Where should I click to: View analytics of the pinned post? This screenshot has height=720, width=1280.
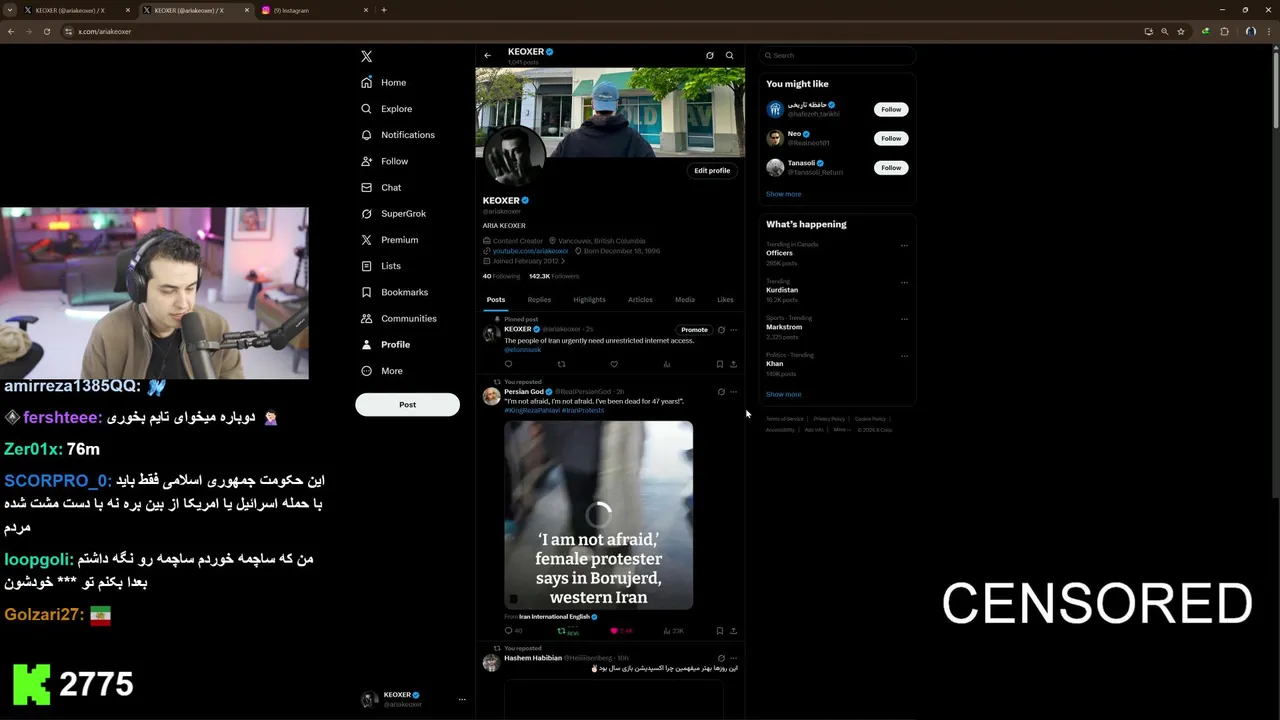pyautogui.click(x=667, y=364)
